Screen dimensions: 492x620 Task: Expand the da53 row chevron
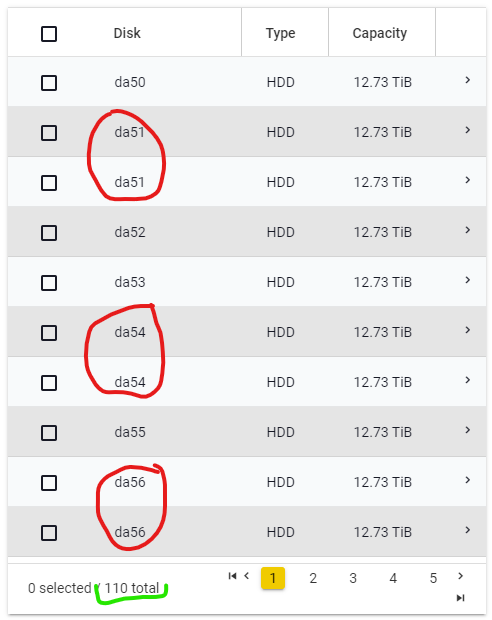tap(467, 280)
